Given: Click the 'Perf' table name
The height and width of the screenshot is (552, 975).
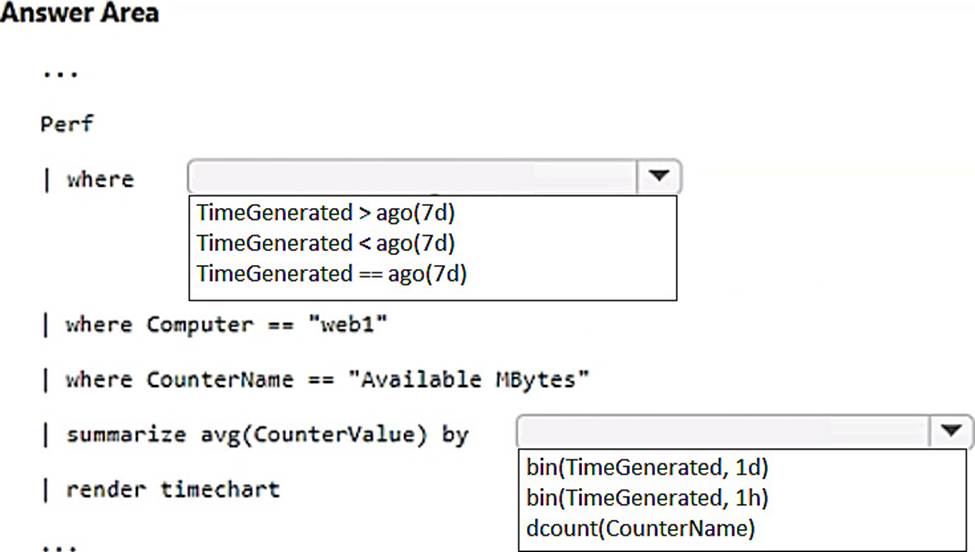Looking at the screenshot, I should [65, 124].
